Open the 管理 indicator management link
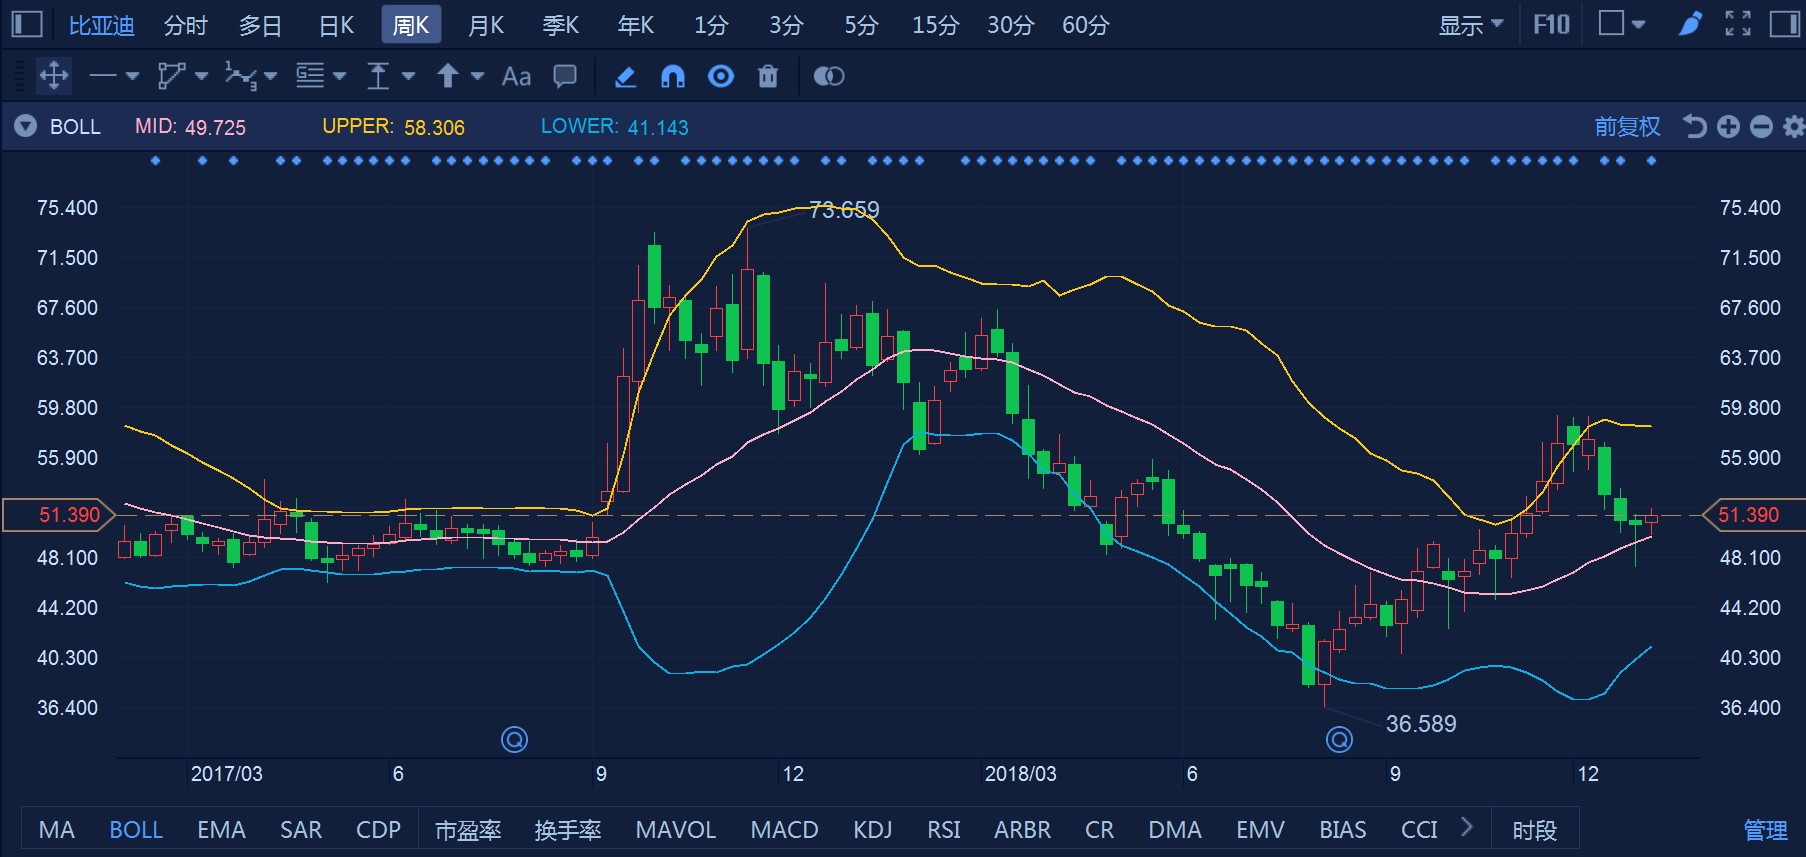This screenshot has width=1806, height=857. (x=1765, y=830)
